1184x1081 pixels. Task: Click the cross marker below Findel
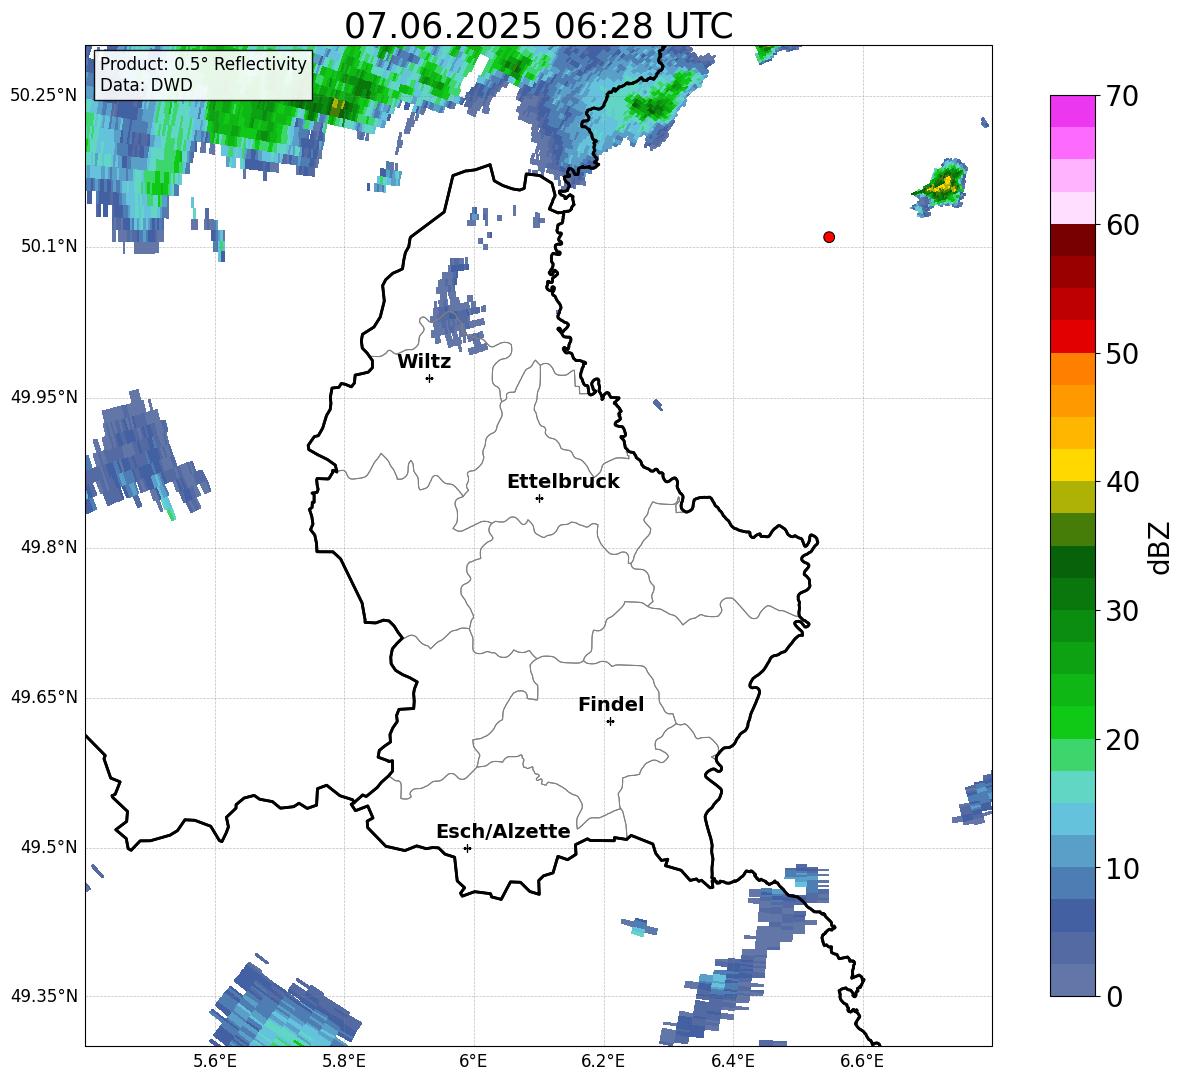click(x=611, y=722)
